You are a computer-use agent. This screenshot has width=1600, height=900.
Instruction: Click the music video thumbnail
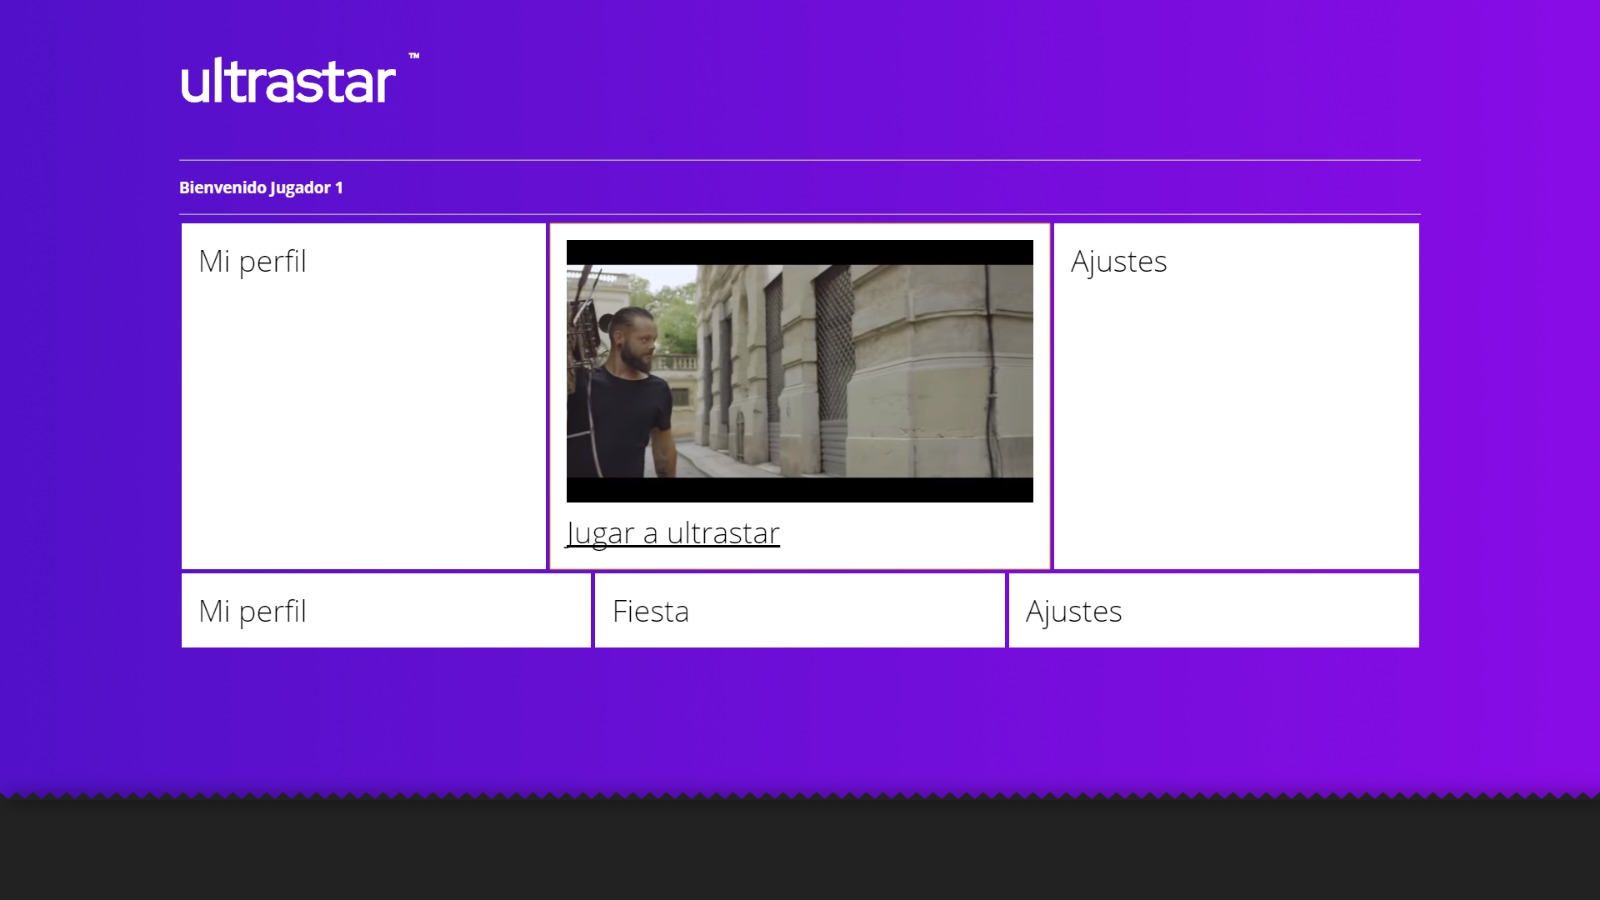(x=800, y=371)
